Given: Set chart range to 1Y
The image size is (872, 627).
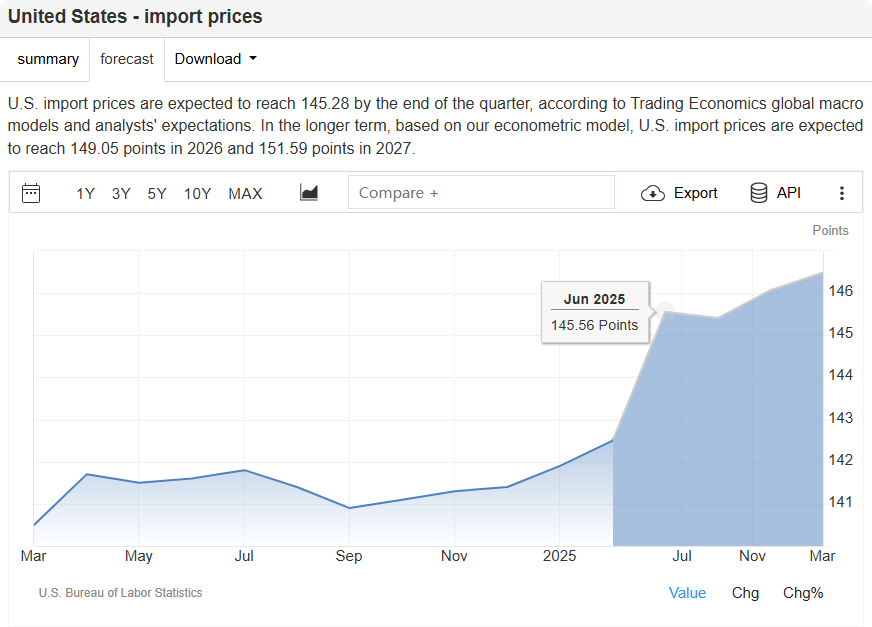Looking at the screenshot, I should (86, 194).
